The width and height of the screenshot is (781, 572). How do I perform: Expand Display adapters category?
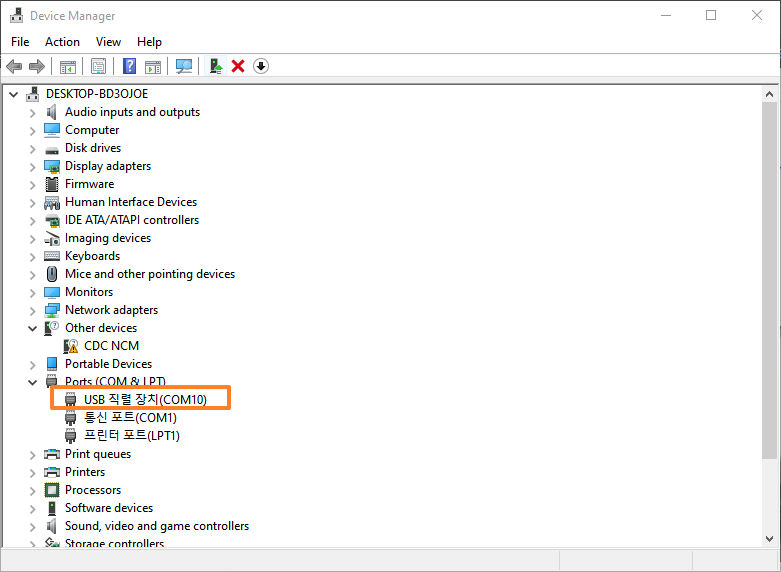pos(32,167)
